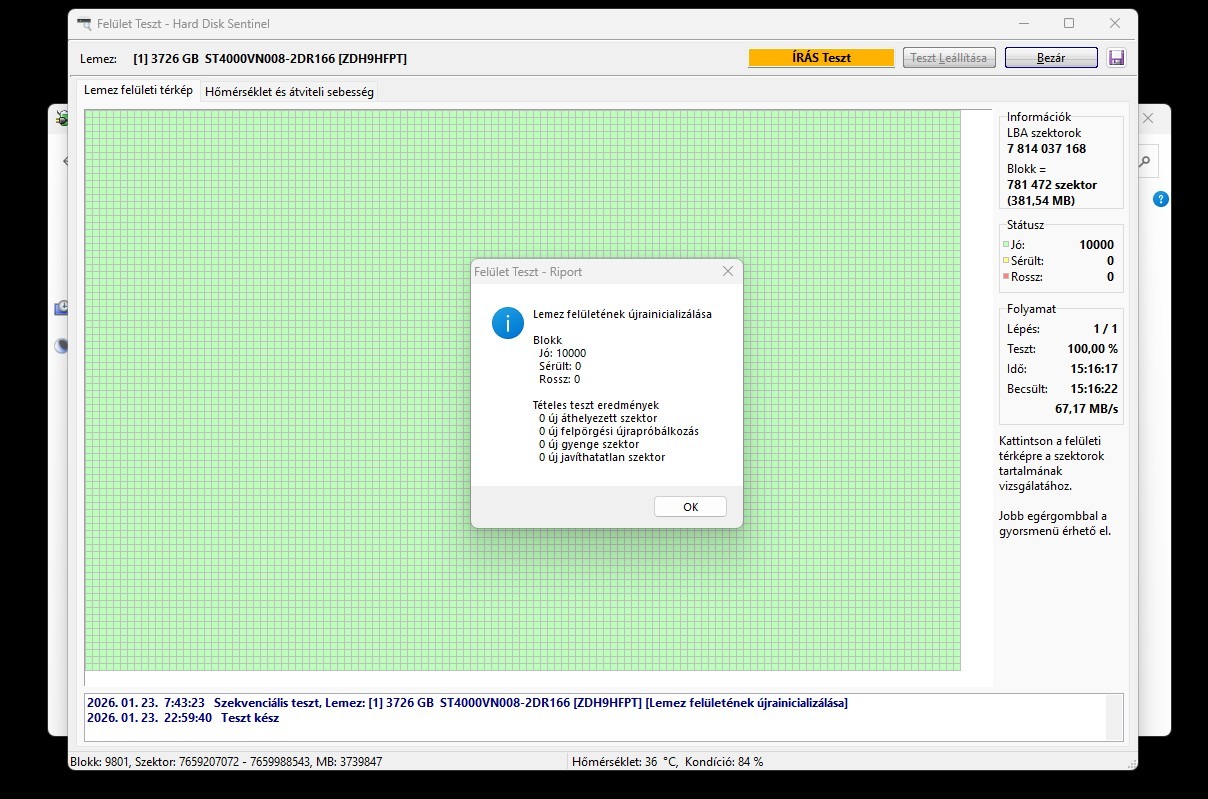Minimize the Felület Teszt window

[1022, 23]
